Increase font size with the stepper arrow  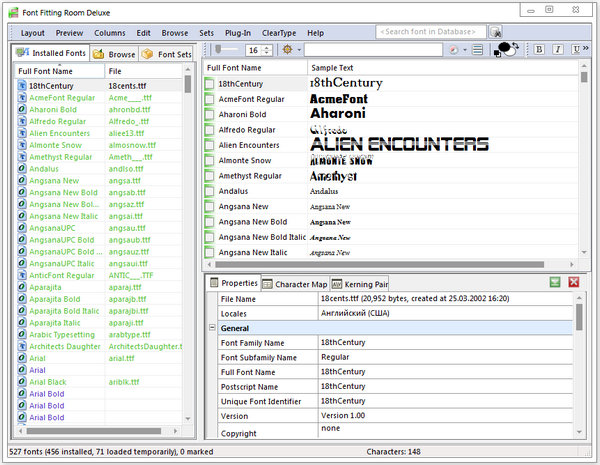pyautogui.click(x=268, y=46)
